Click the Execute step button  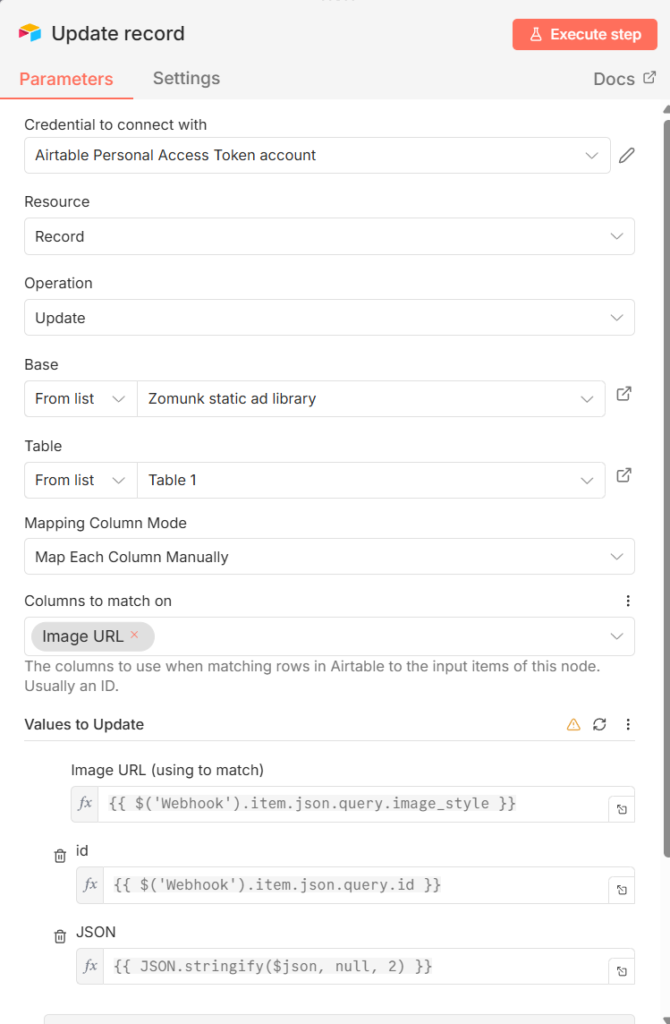[585, 34]
